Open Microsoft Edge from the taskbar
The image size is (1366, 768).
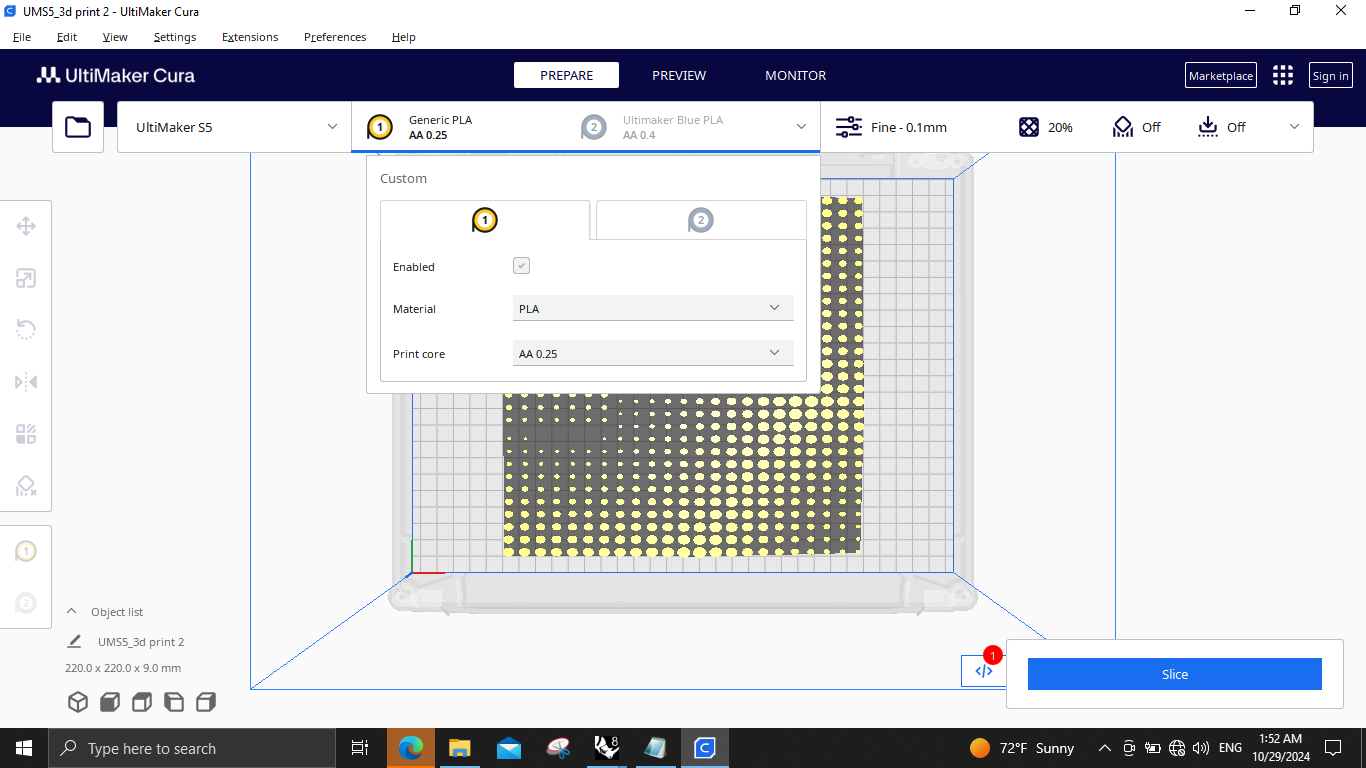[x=411, y=748]
